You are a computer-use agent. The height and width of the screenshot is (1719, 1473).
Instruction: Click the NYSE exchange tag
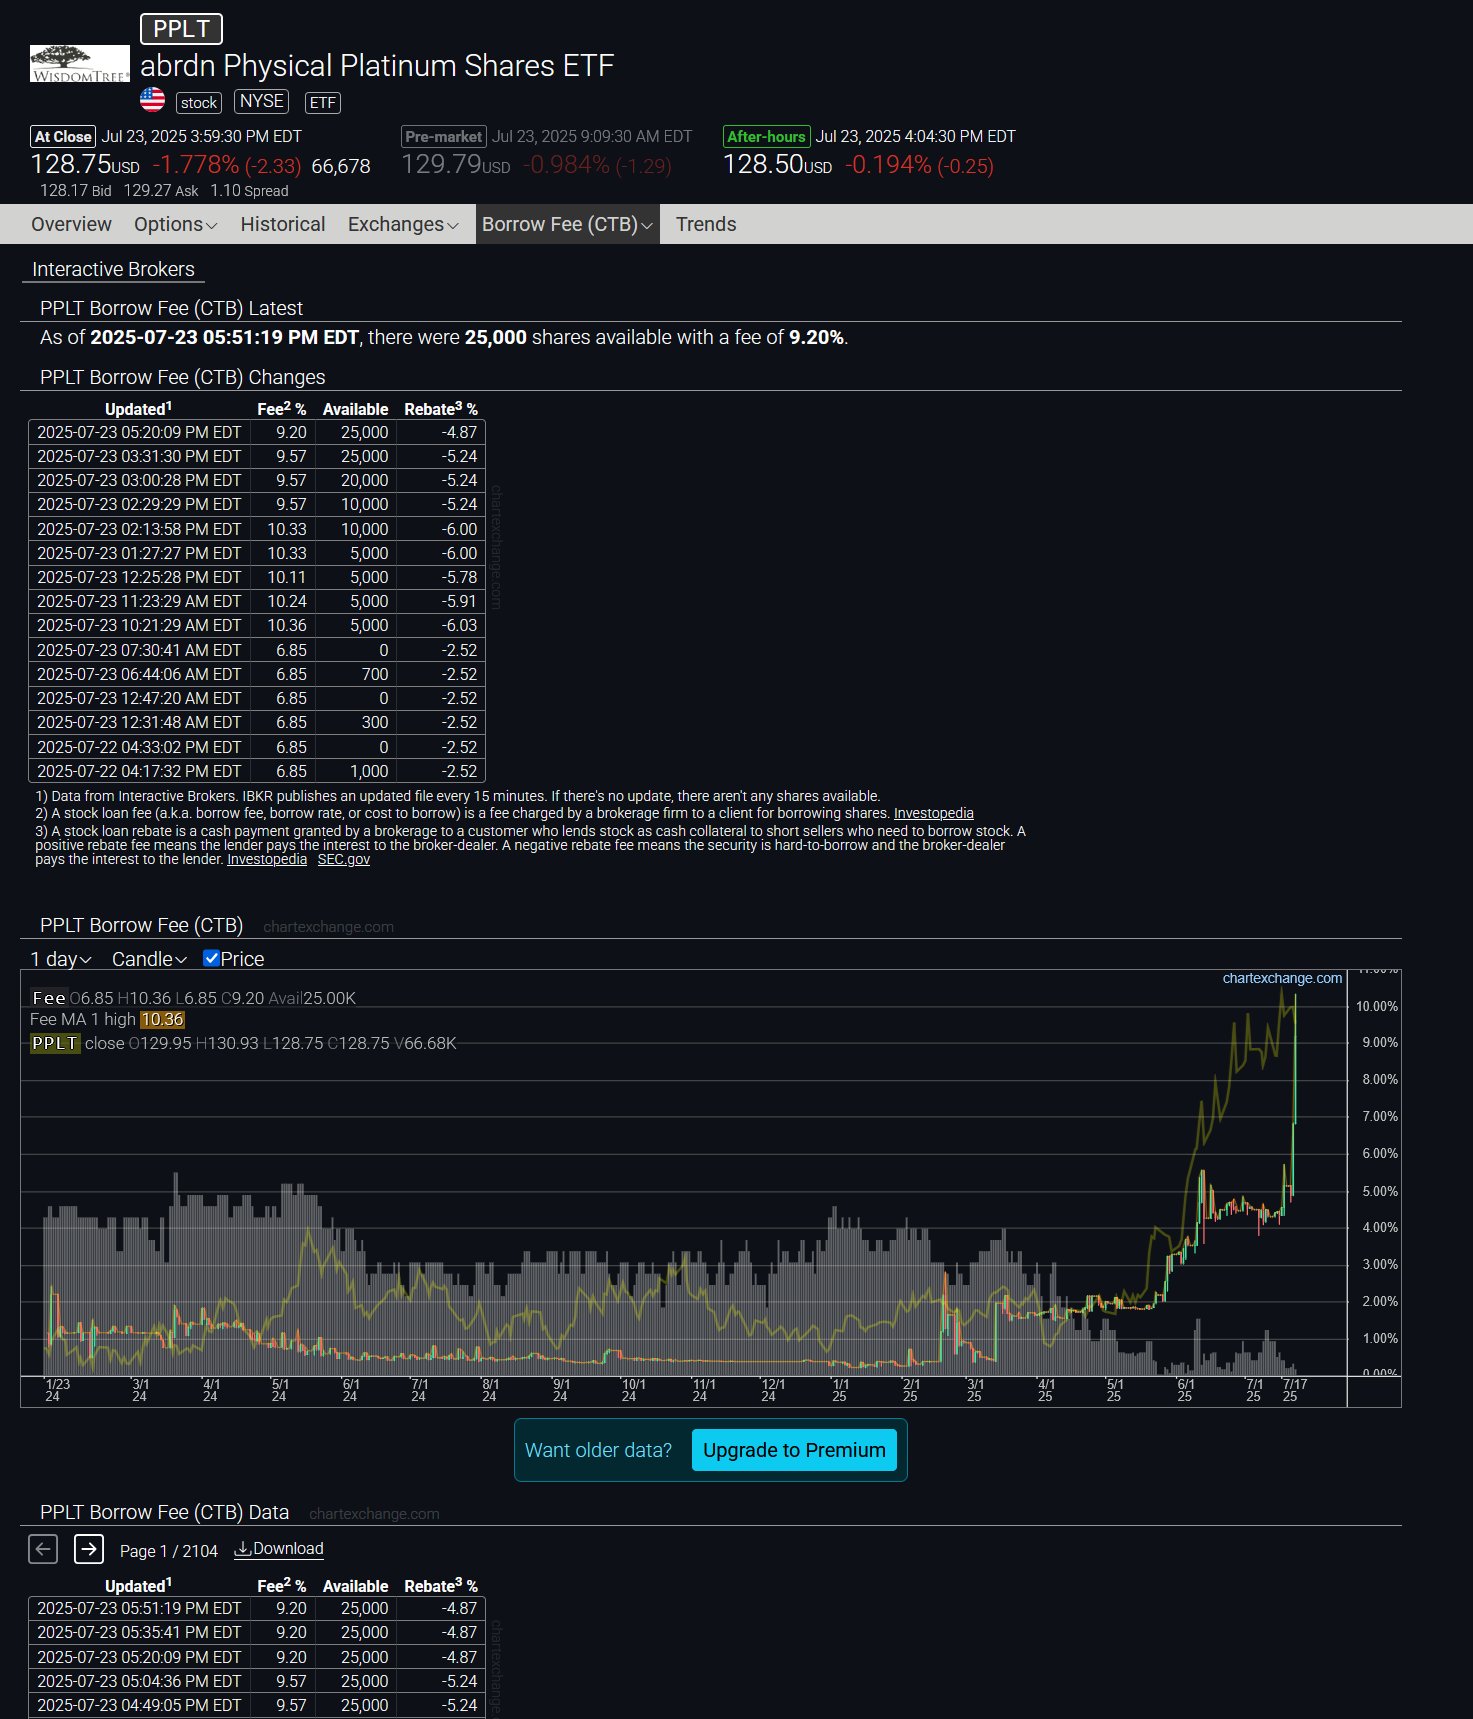click(262, 101)
